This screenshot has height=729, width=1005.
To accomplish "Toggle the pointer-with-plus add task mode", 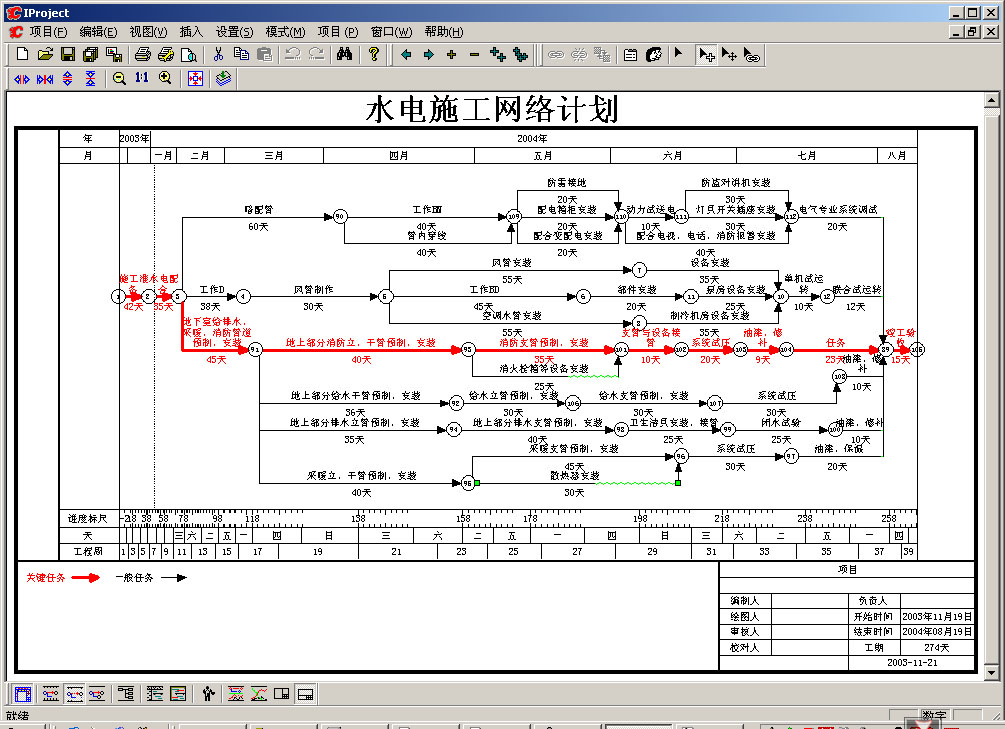I will (x=706, y=54).
